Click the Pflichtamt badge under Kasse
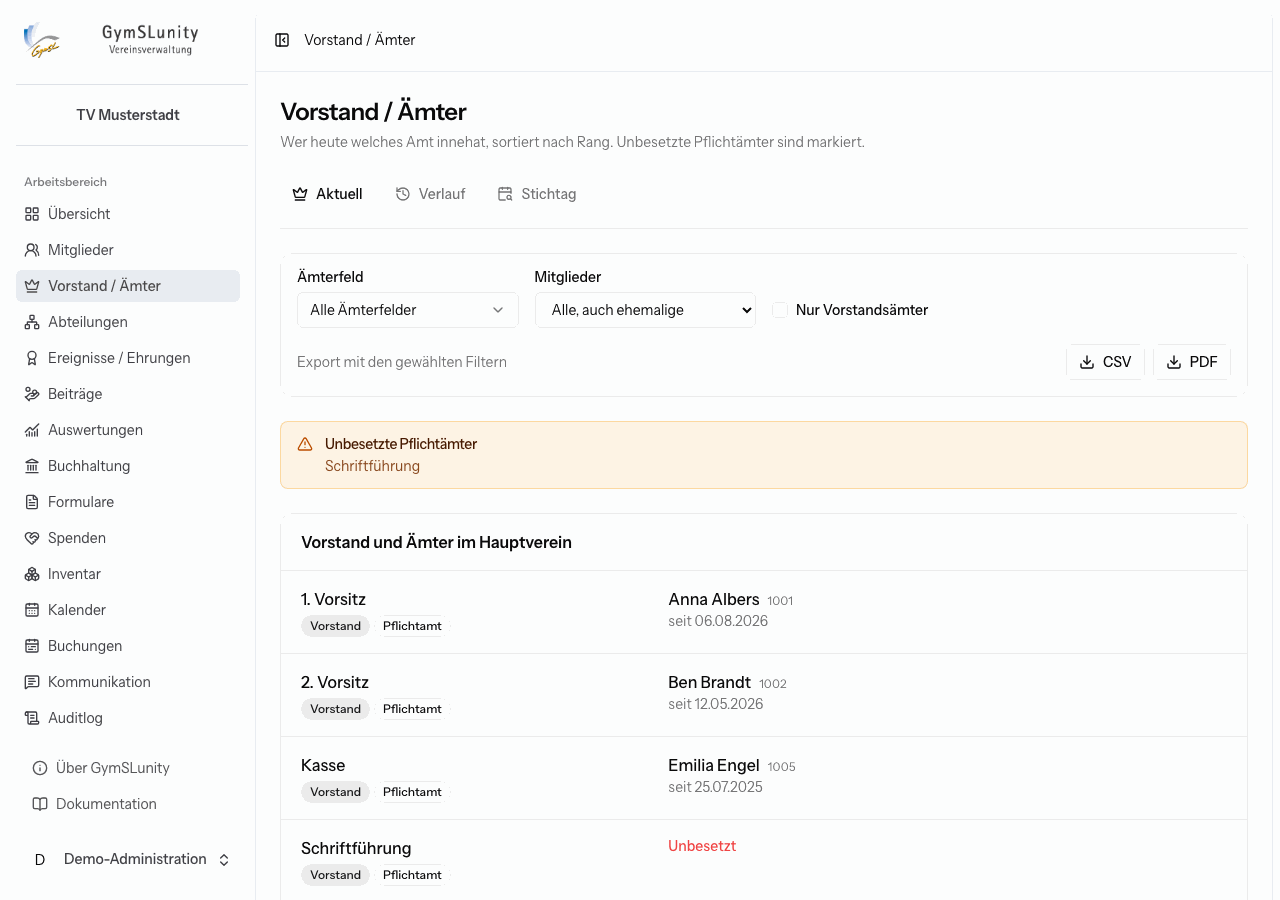Viewport: 1280px width, 900px height. 412,792
